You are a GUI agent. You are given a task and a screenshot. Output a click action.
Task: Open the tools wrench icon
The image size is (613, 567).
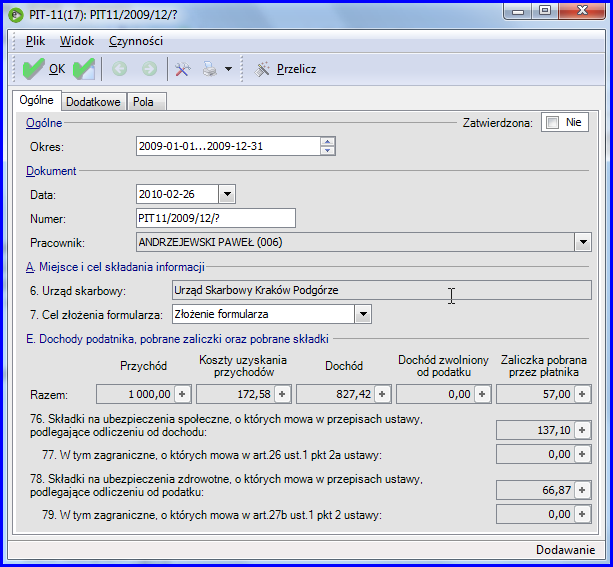tap(183, 69)
